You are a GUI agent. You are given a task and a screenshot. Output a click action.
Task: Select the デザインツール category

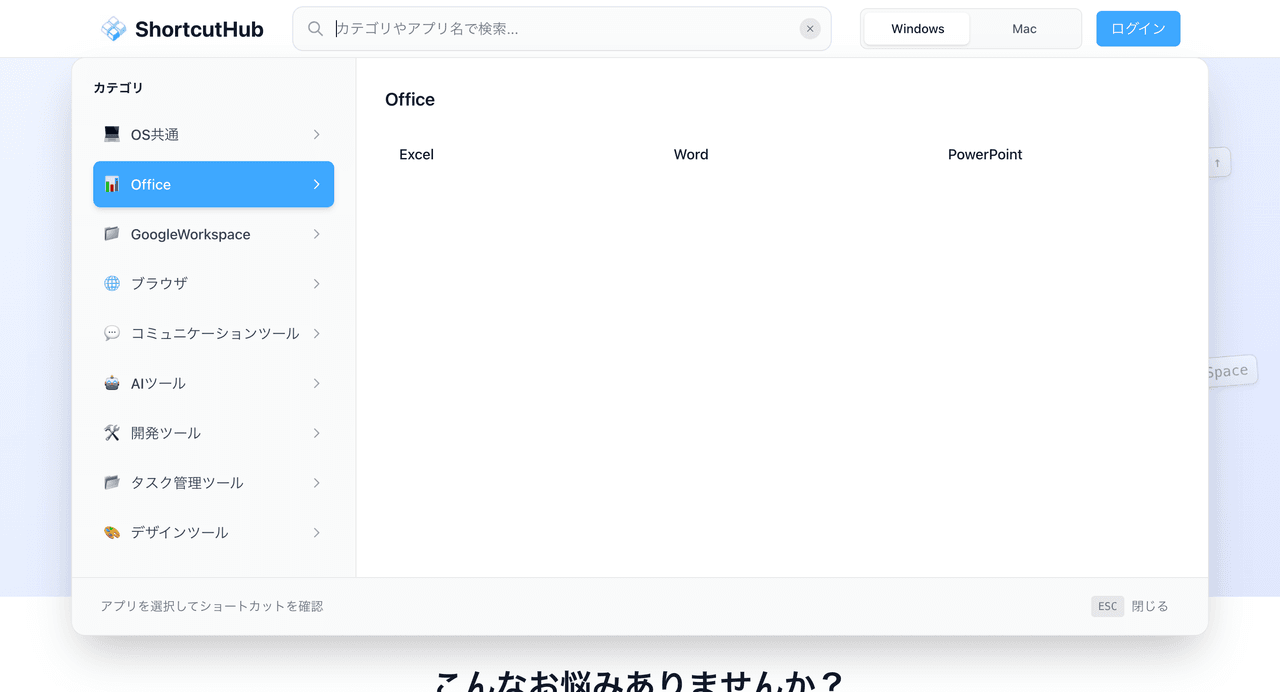point(213,532)
